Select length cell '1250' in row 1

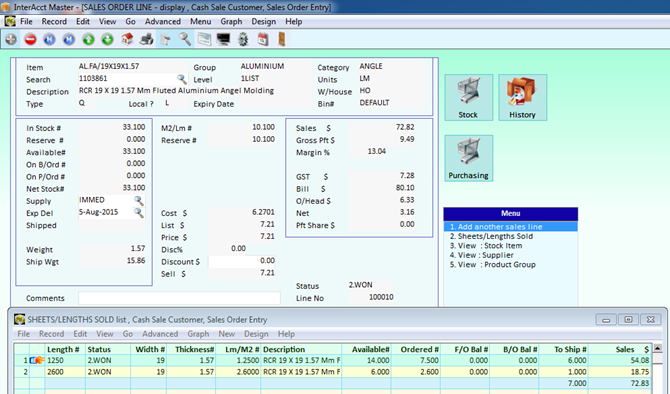(x=65, y=360)
